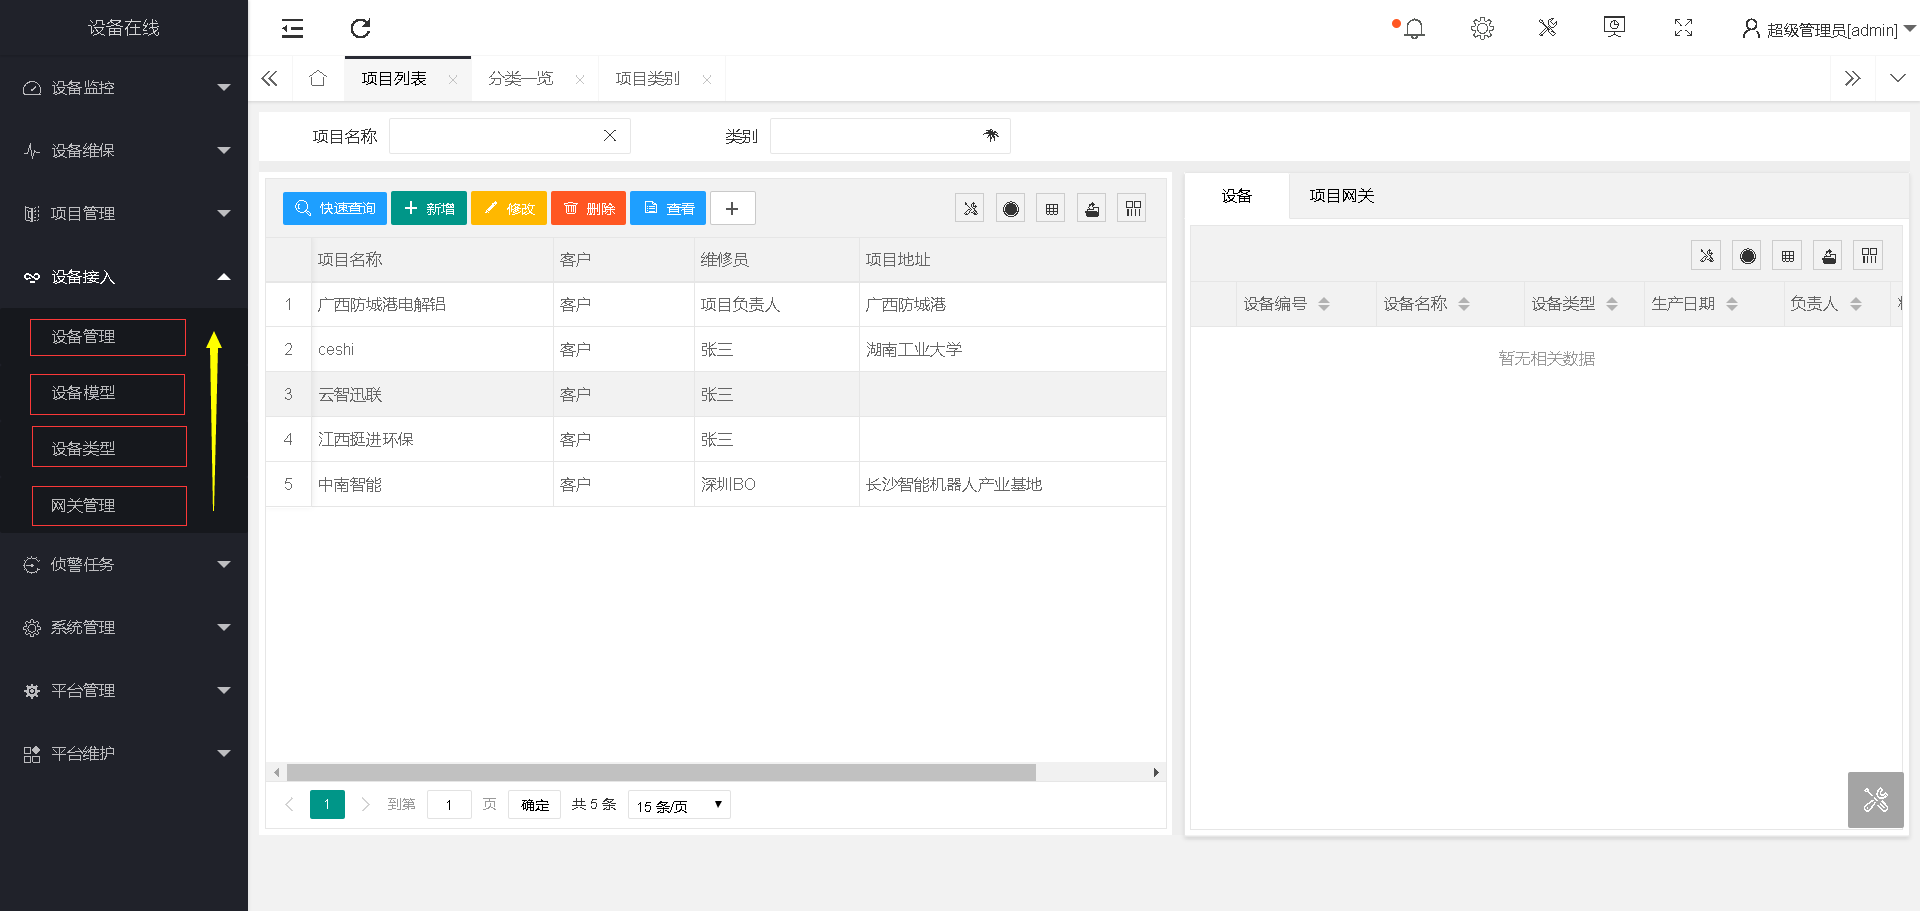The width and height of the screenshot is (1920, 911).
Task: Open settings with the gear icon in header
Action: [x=1482, y=28]
